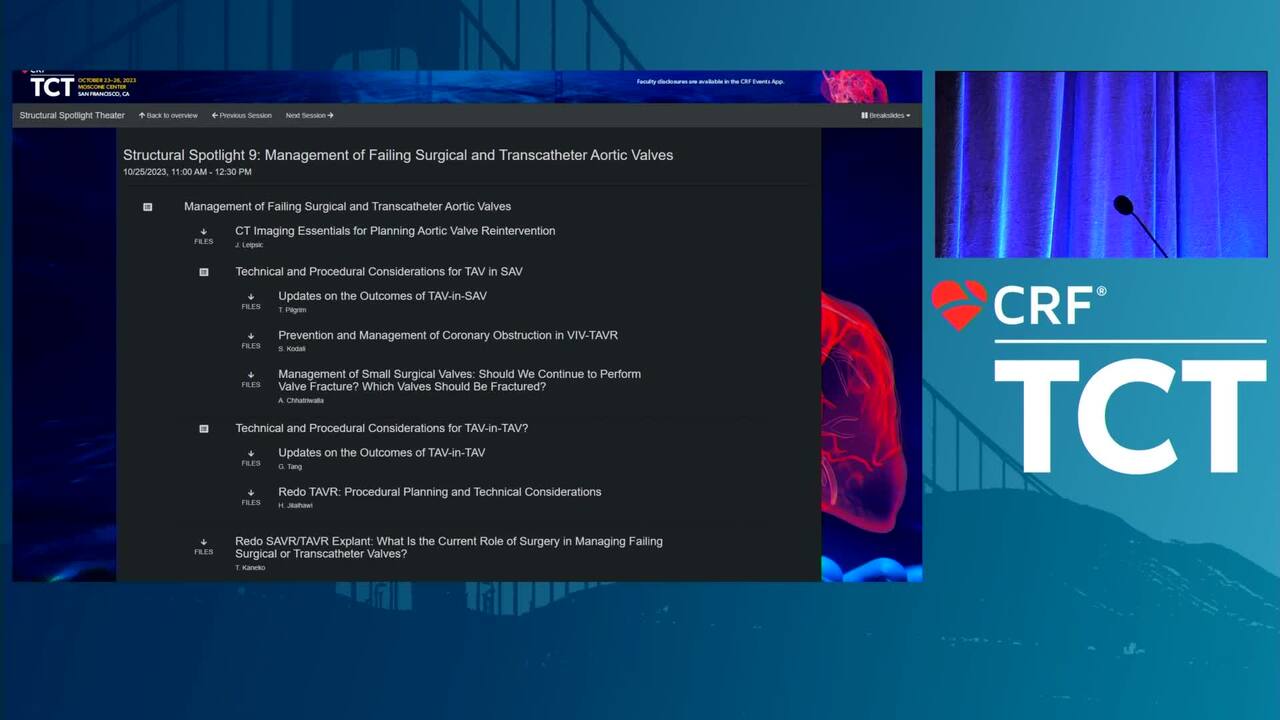Open the Previous Session link
The height and width of the screenshot is (720, 1280).
241,116
